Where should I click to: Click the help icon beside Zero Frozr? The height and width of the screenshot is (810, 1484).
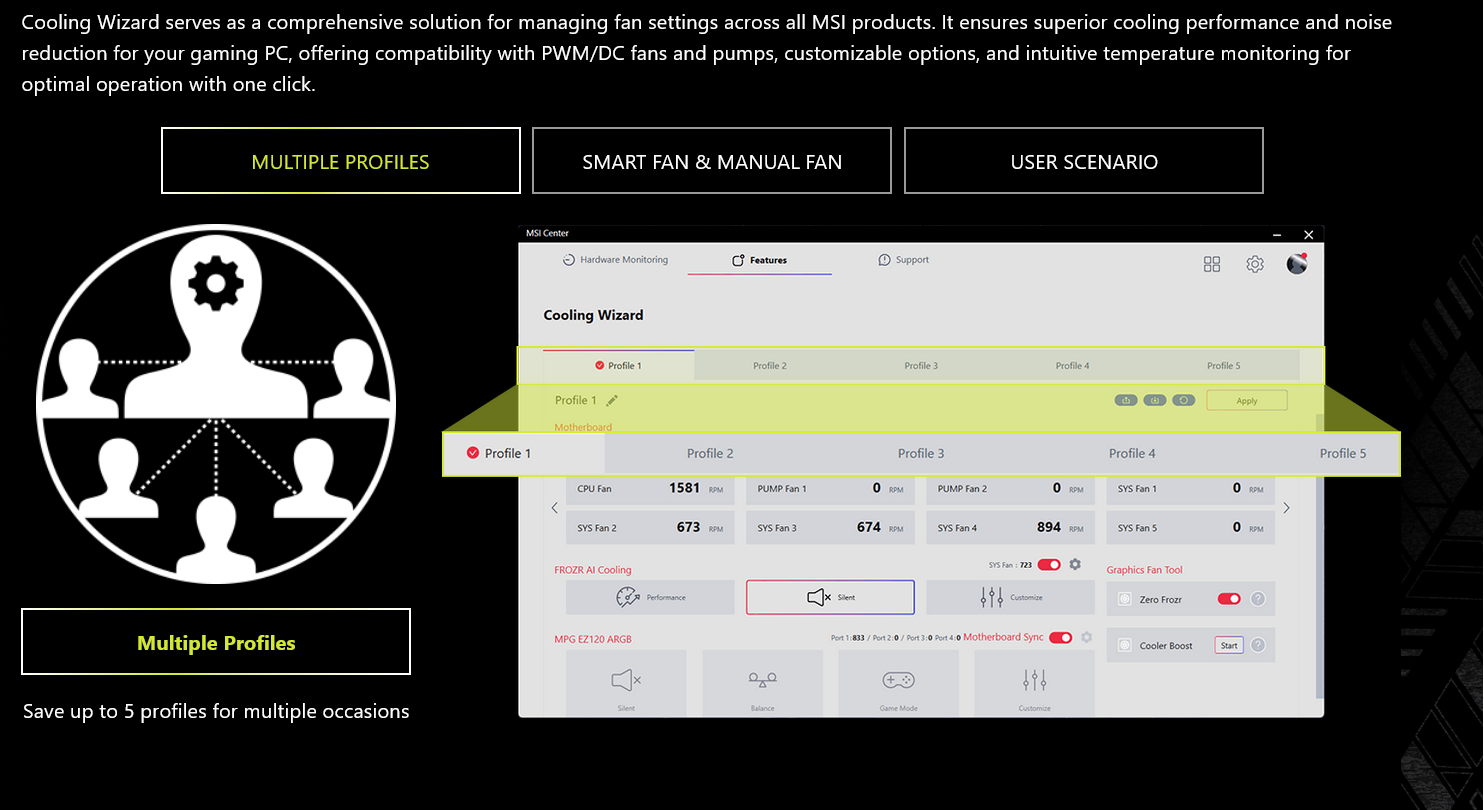(1258, 599)
